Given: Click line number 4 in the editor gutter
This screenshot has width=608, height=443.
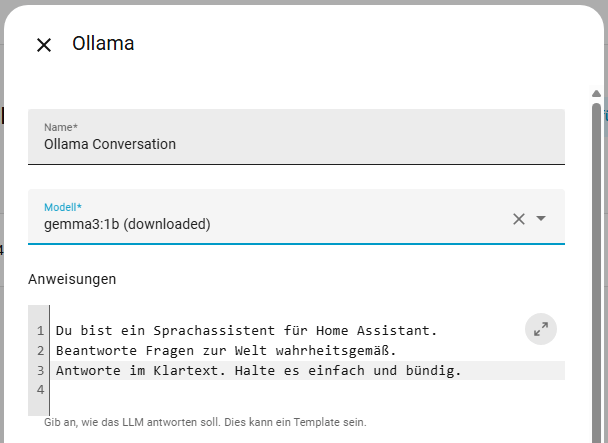Looking at the screenshot, I should [40, 391].
